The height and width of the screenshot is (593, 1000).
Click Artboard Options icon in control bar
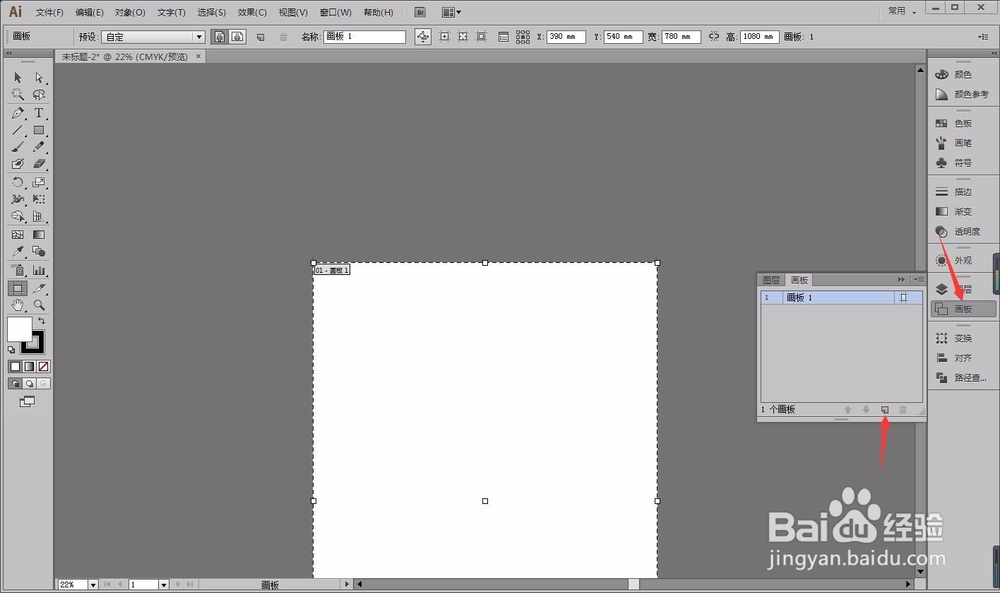click(503, 37)
